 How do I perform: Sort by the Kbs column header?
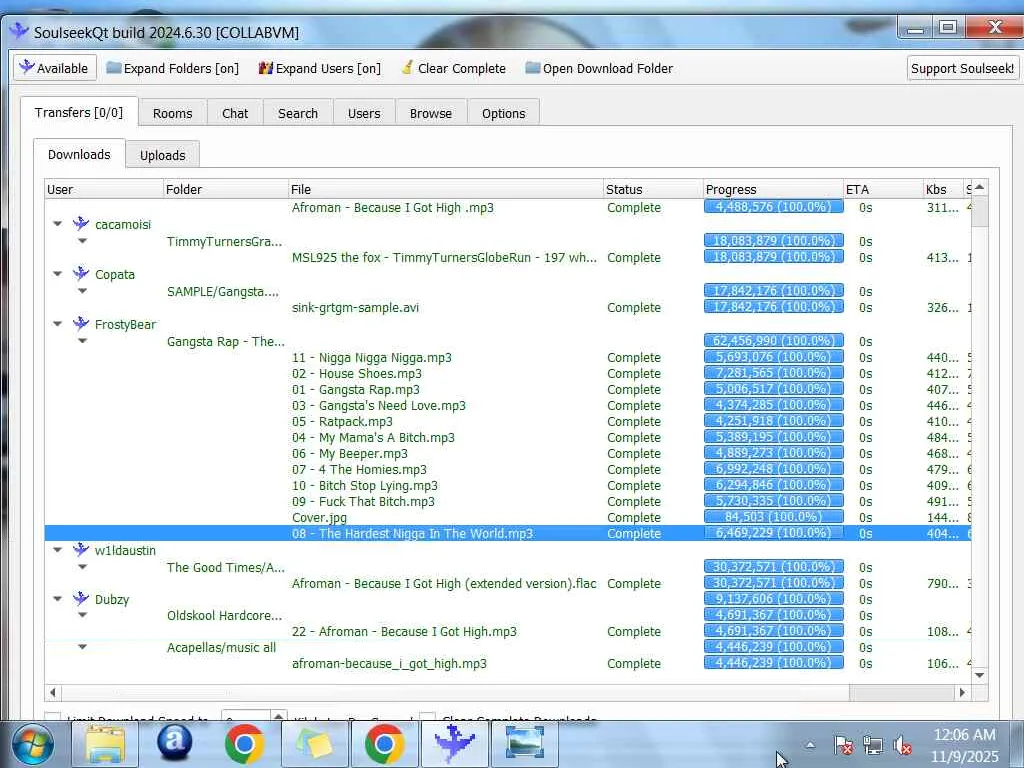tap(943, 189)
